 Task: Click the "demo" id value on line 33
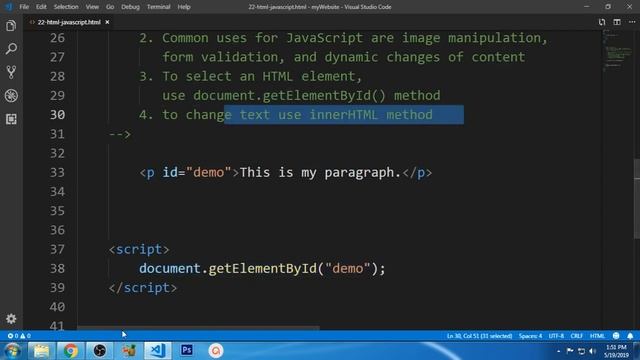point(209,172)
